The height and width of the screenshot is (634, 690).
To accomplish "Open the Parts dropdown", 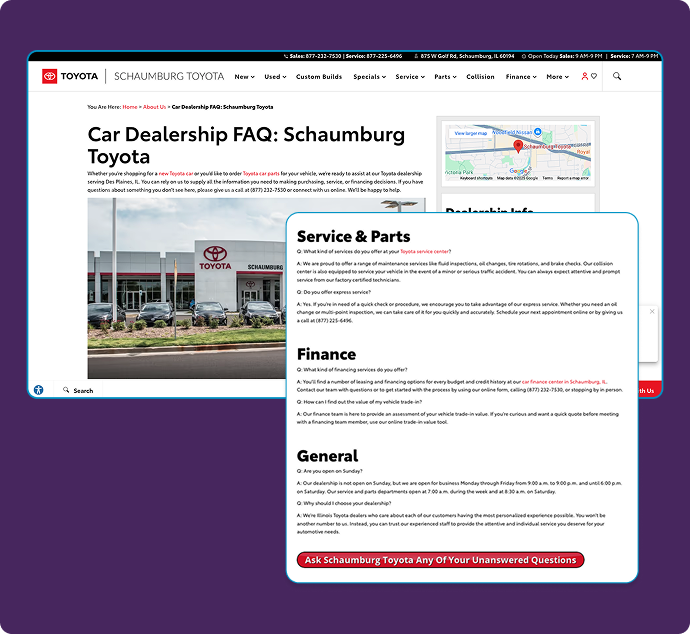I will pos(444,77).
